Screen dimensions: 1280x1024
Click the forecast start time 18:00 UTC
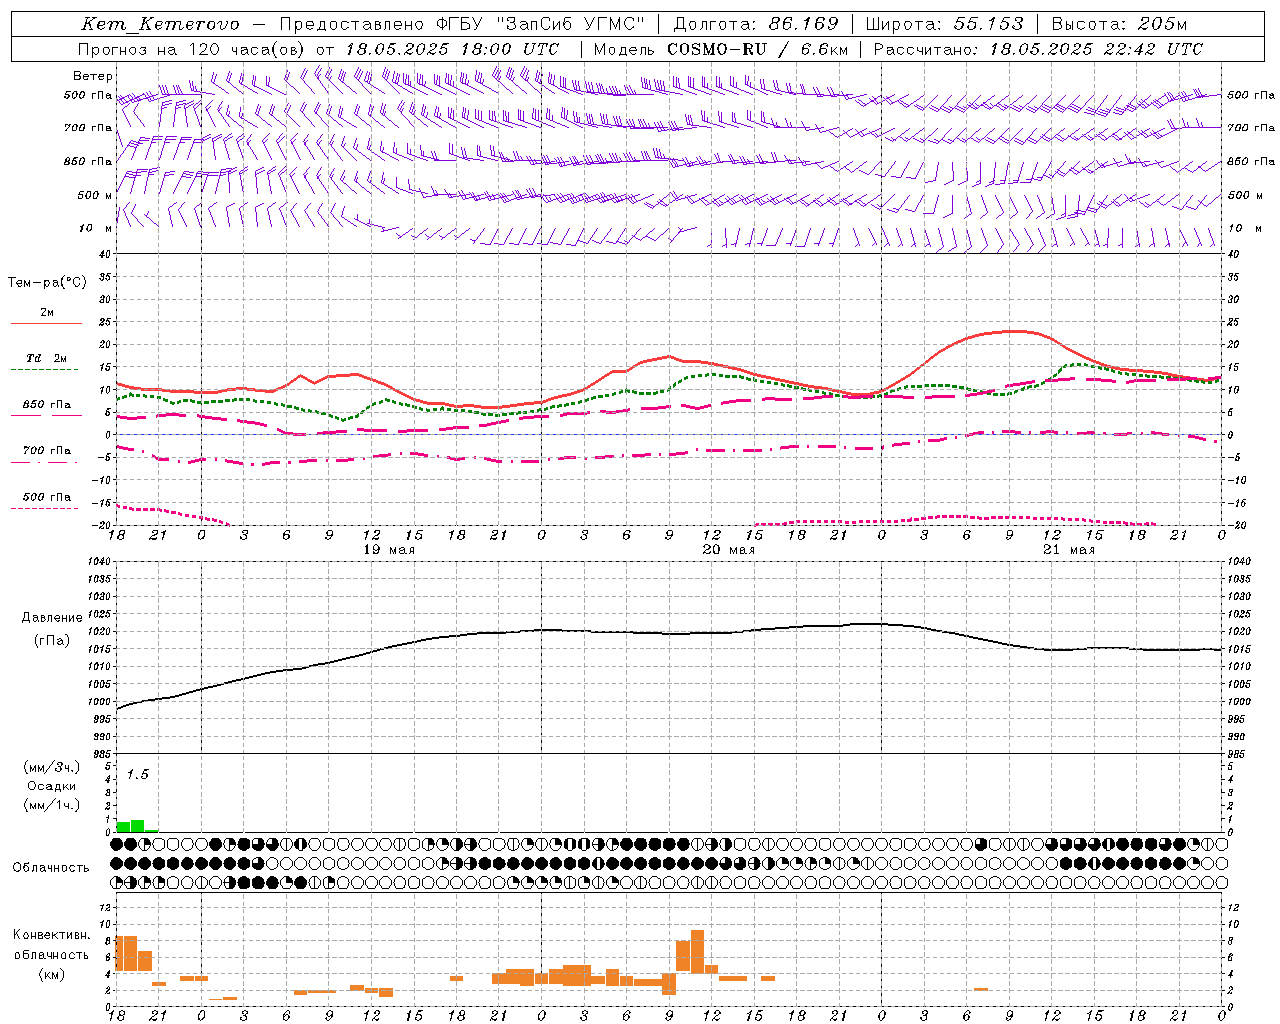pos(510,48)
